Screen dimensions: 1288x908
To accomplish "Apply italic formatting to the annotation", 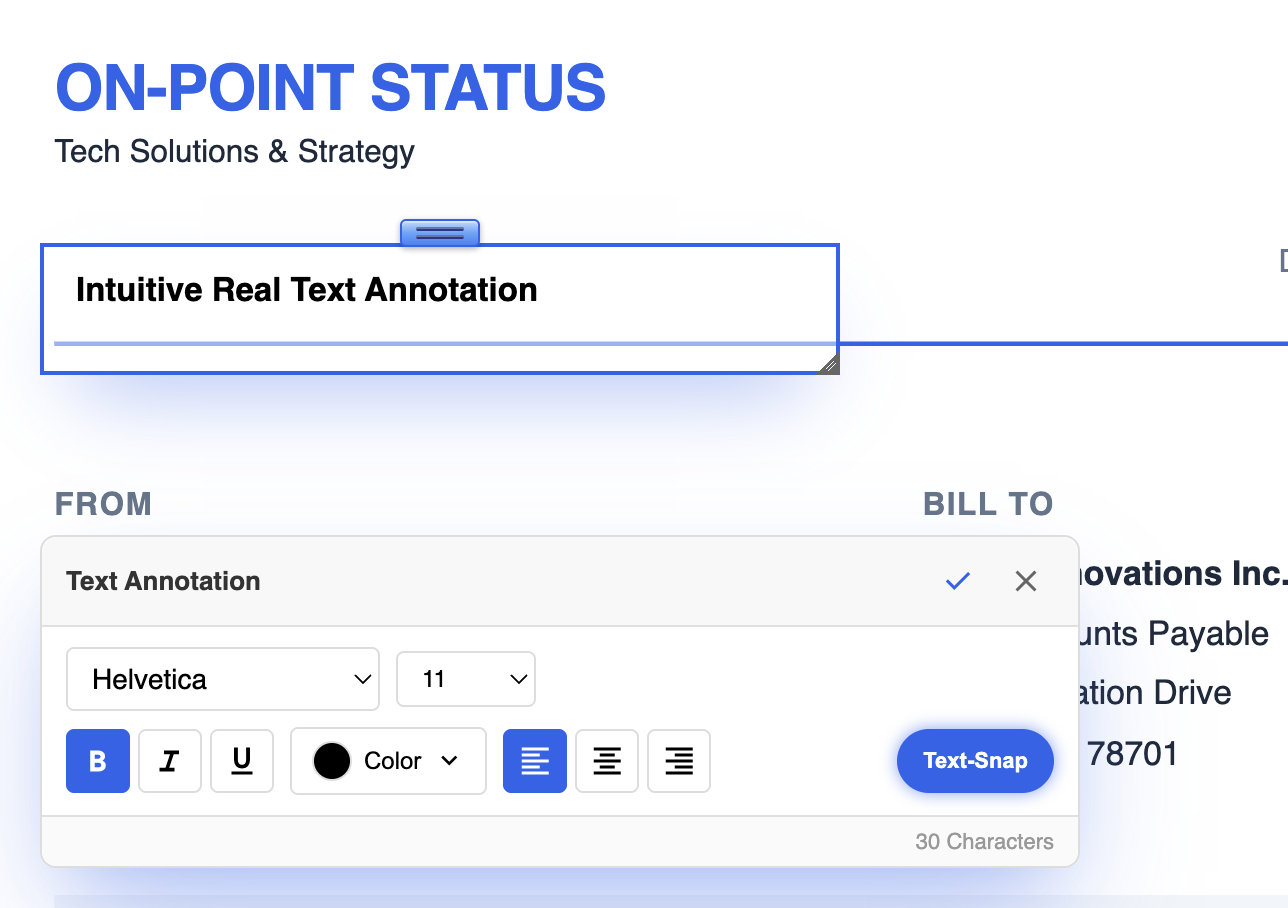I will tap(169, 761).
